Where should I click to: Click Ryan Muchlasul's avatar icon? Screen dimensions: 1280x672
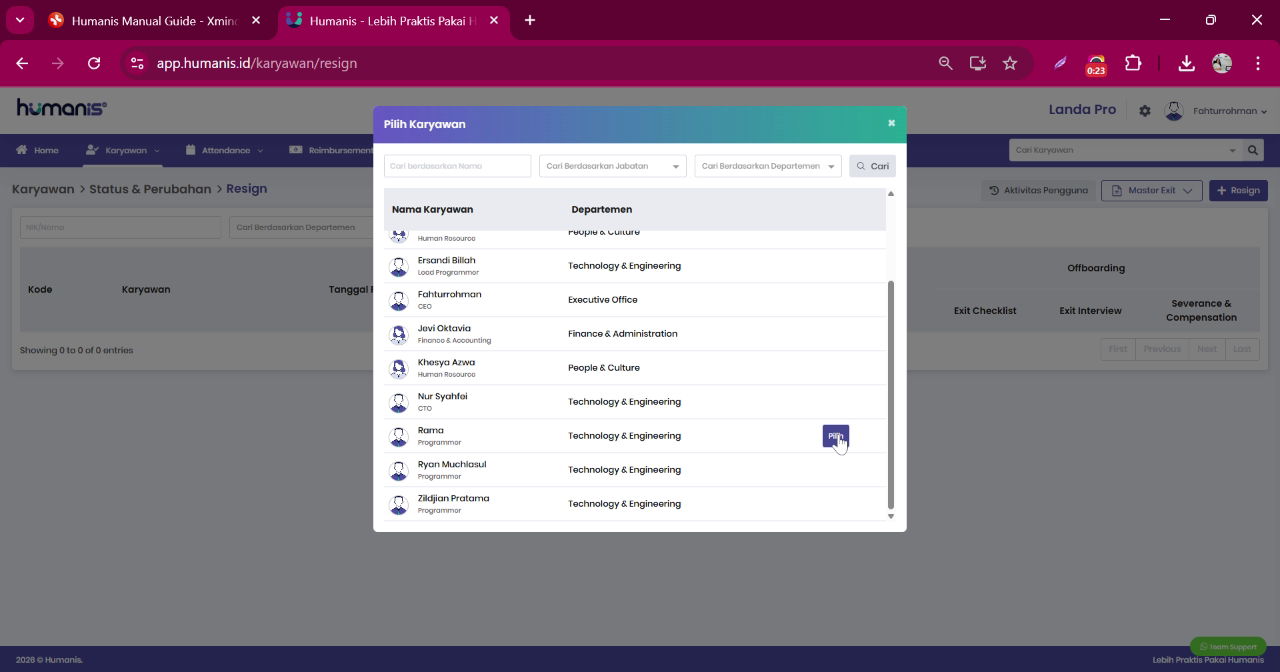point(399,471)
